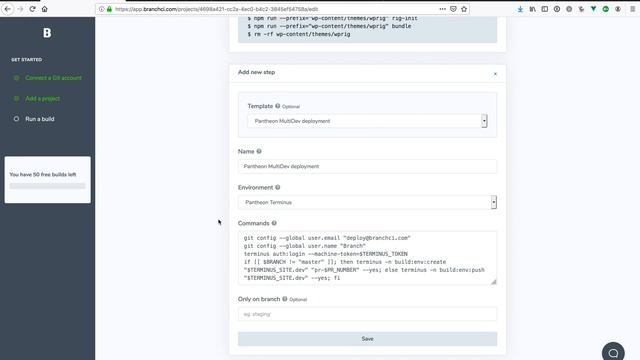The height and width of the screenshot is (360, 640).
Task: Click the green circular extension icon
Action: [x=606, y=9]
